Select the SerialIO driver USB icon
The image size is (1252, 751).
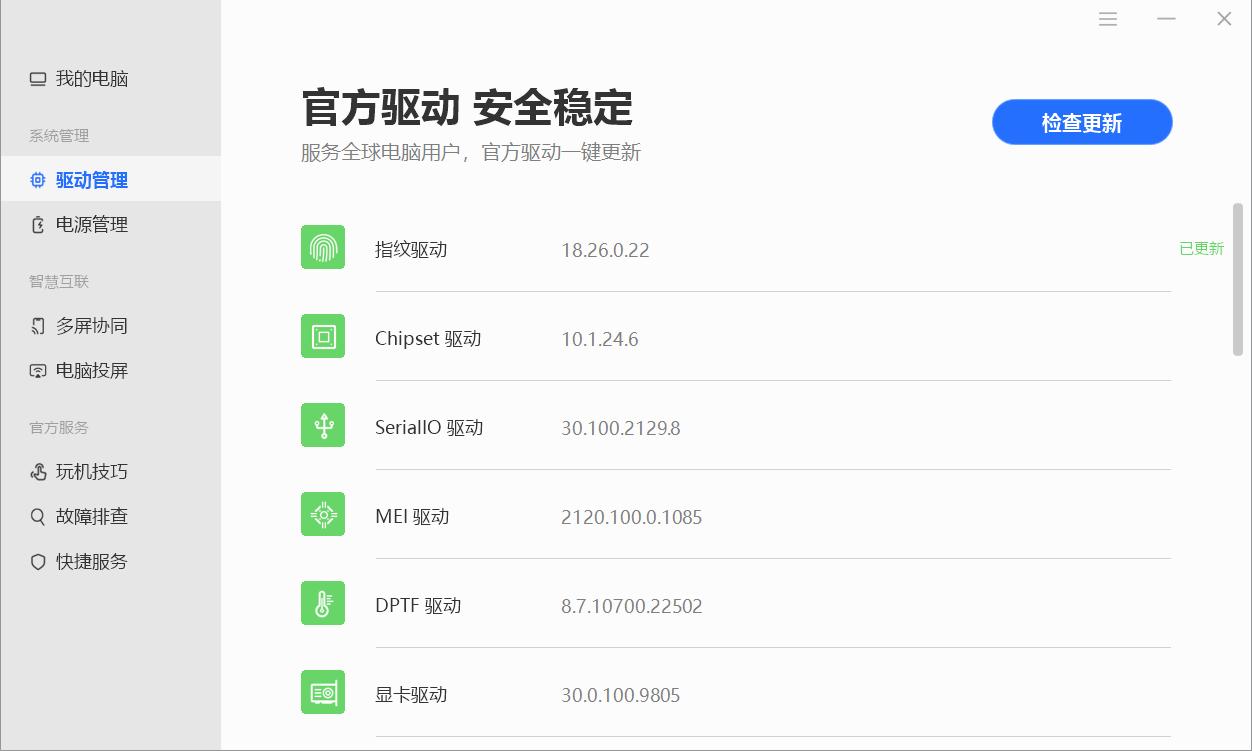coord(322,425)
